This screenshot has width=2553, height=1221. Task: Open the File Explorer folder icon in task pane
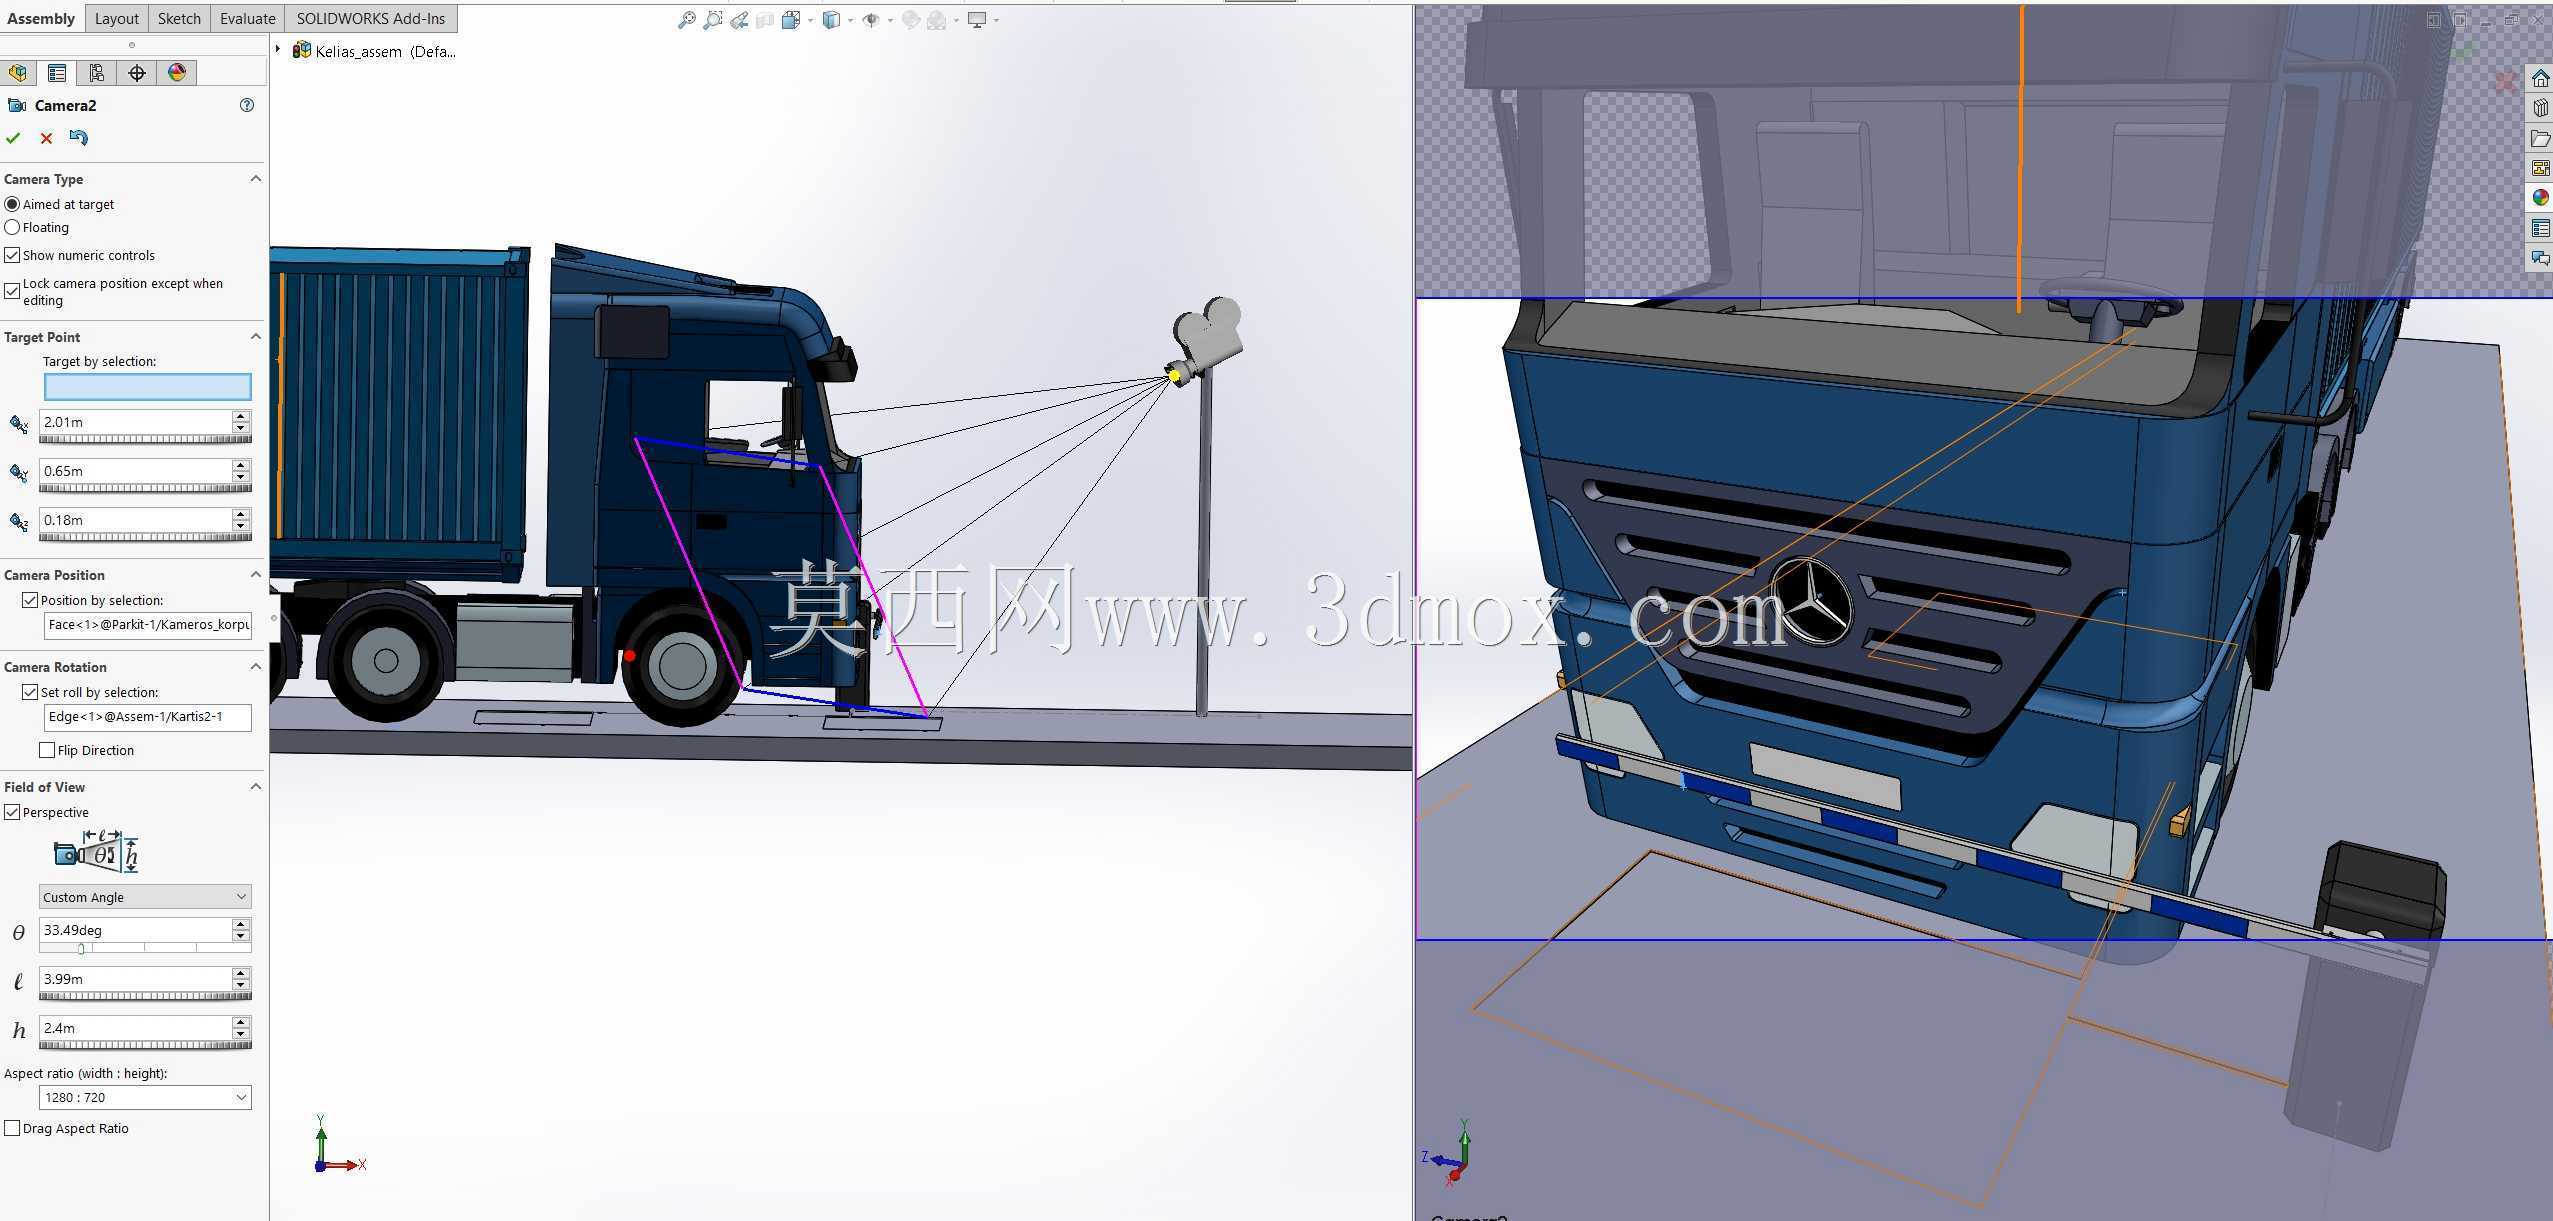click(2540, 138)
